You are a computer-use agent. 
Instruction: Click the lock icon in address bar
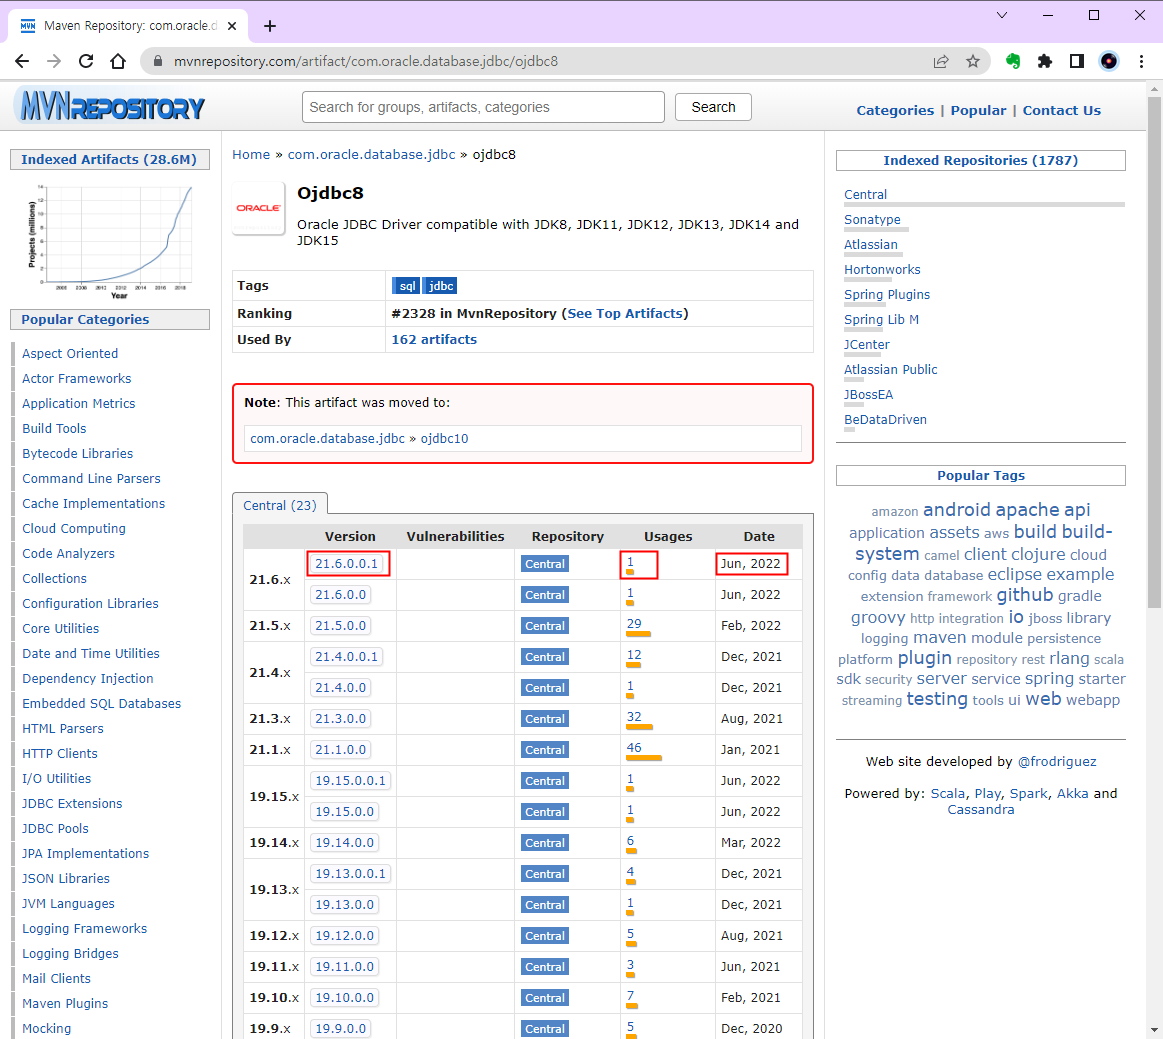(x=157, y=62)
